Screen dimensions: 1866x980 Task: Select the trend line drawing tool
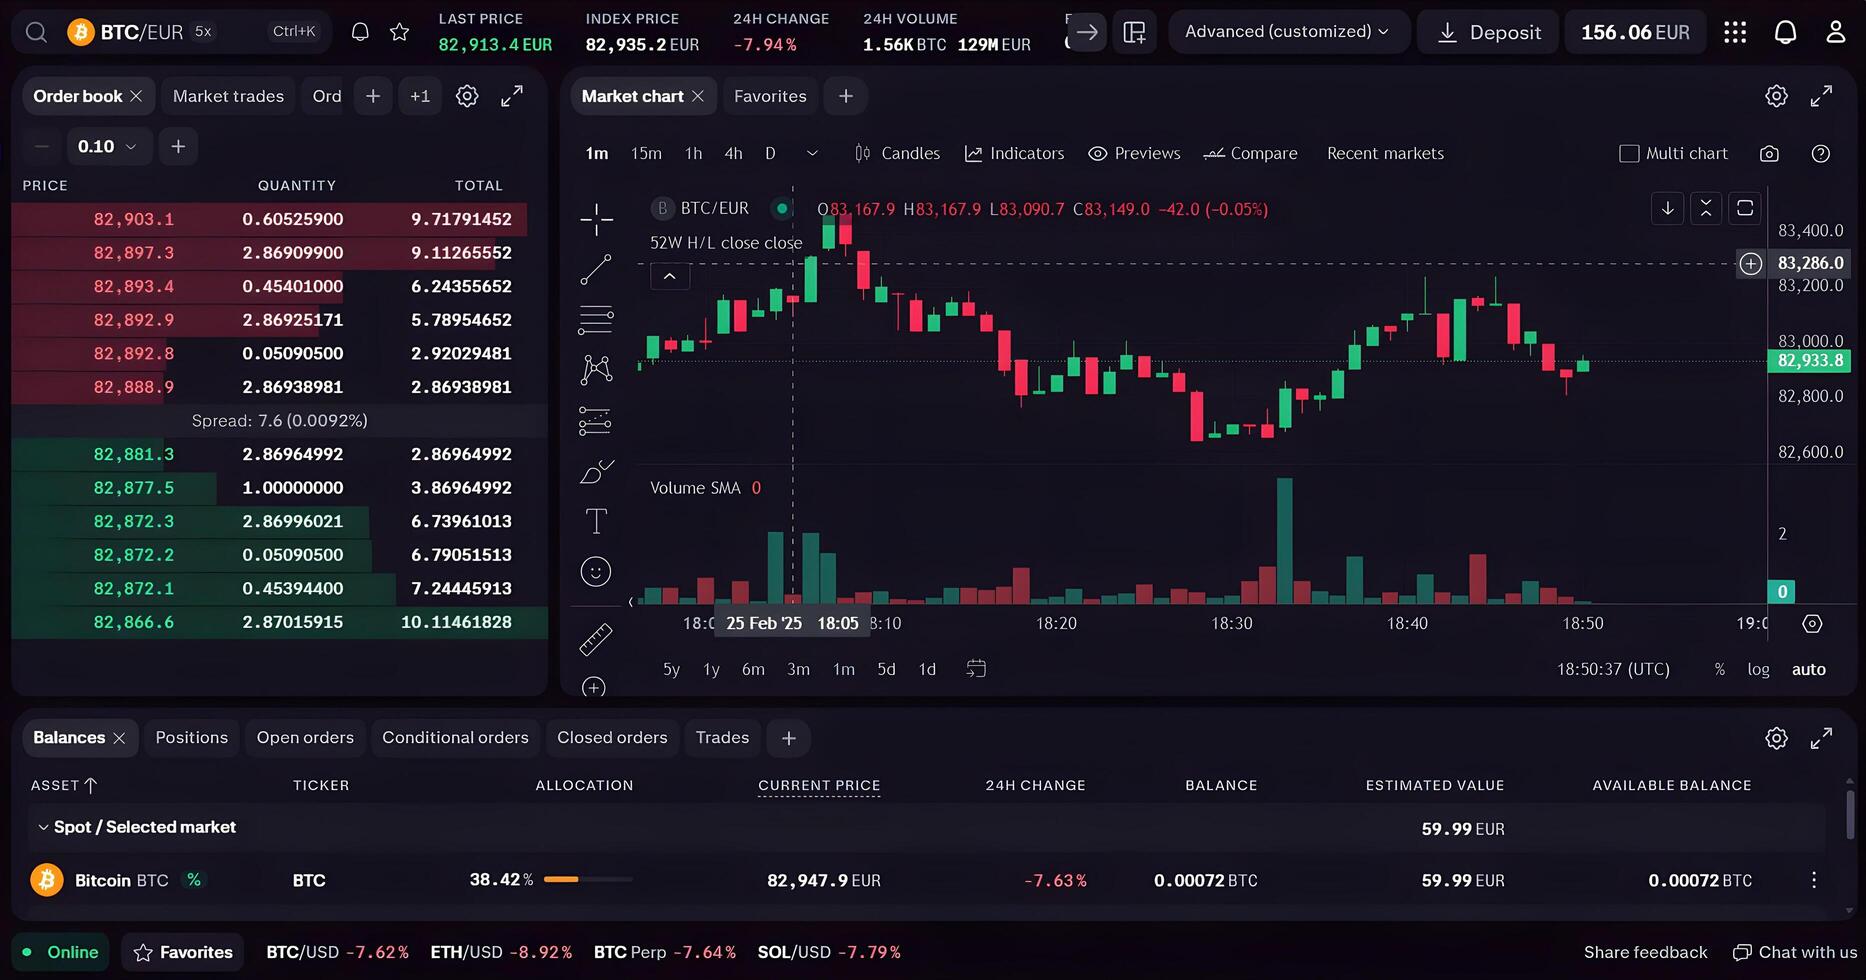[x=596, y=270]
